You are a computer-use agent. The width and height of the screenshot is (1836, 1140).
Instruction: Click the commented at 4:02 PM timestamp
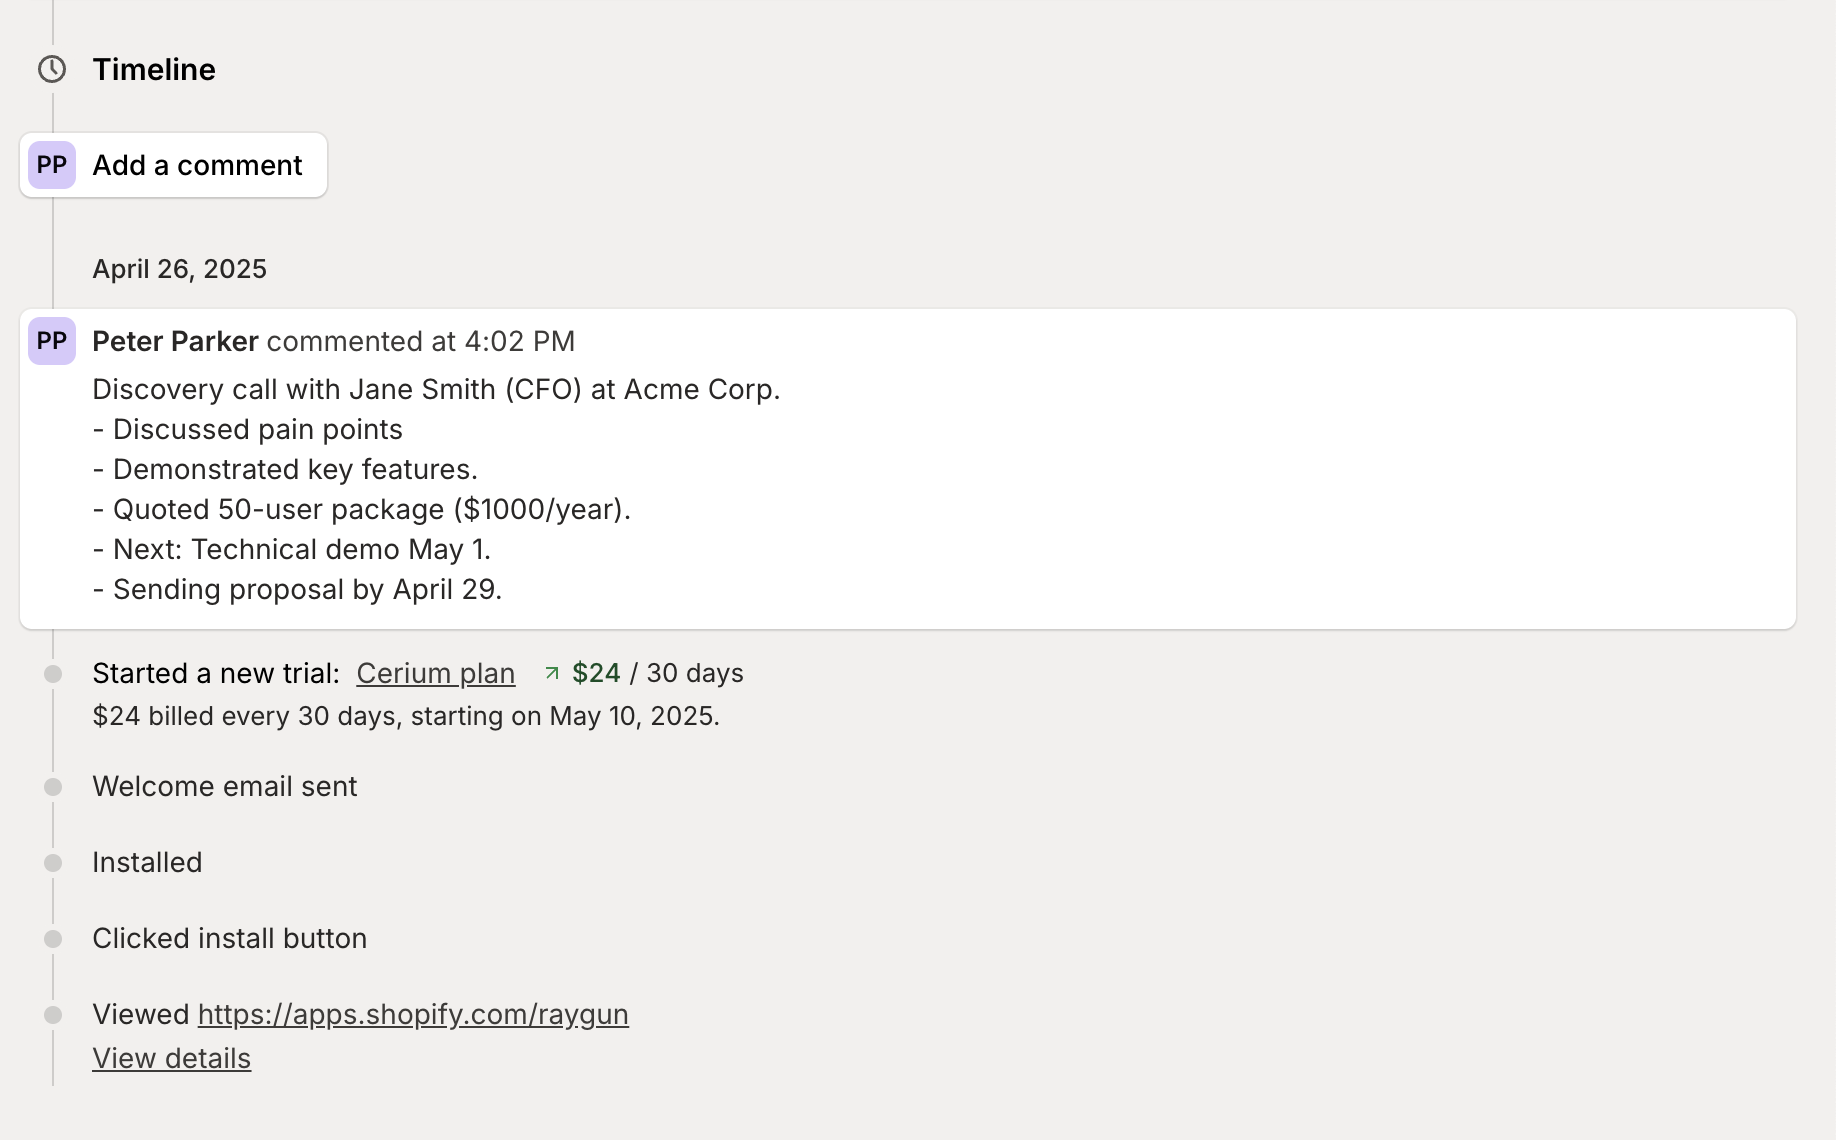(421, 341)
